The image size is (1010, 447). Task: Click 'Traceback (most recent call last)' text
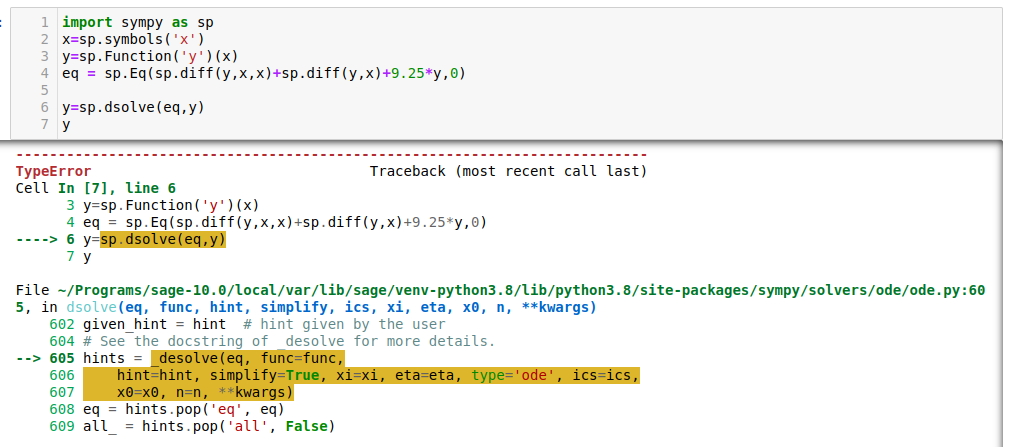pyautogui.click(x=508, y=171)
